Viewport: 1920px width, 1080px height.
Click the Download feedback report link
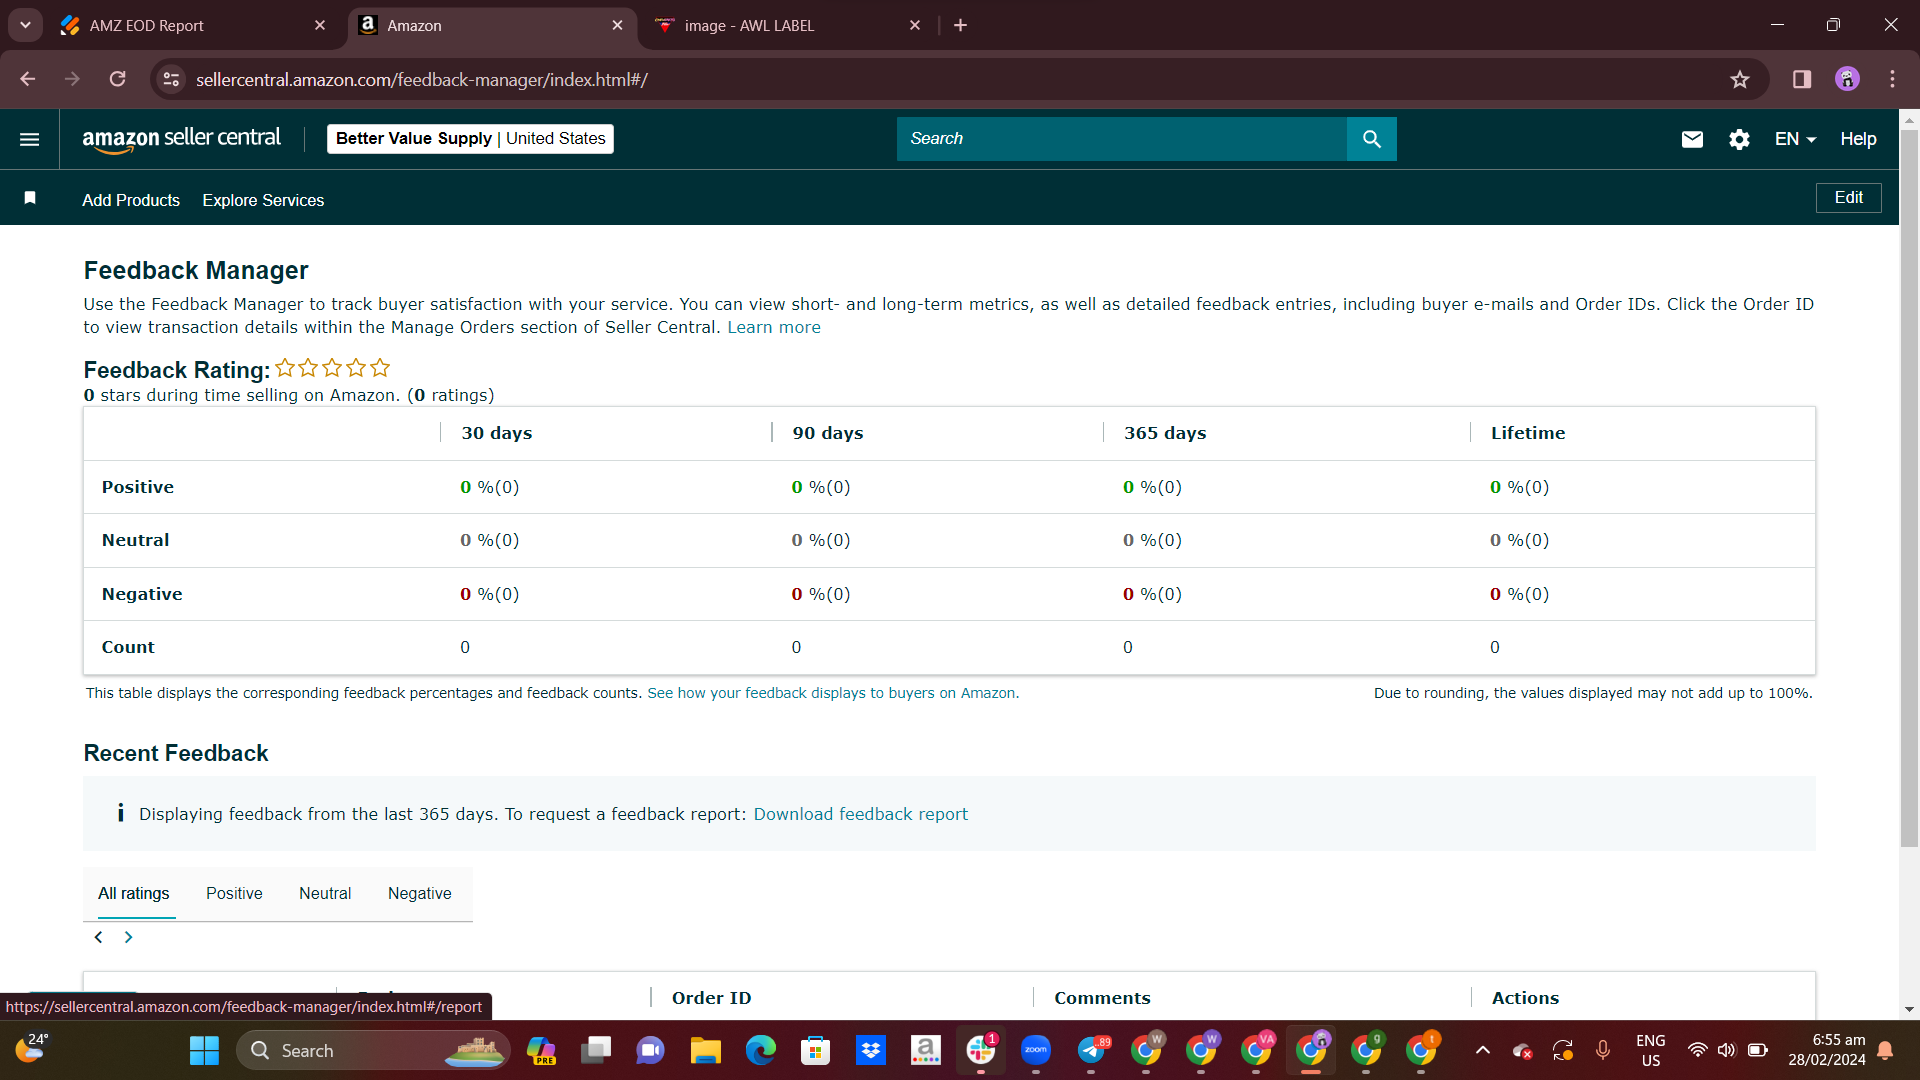tap(860, 814)
